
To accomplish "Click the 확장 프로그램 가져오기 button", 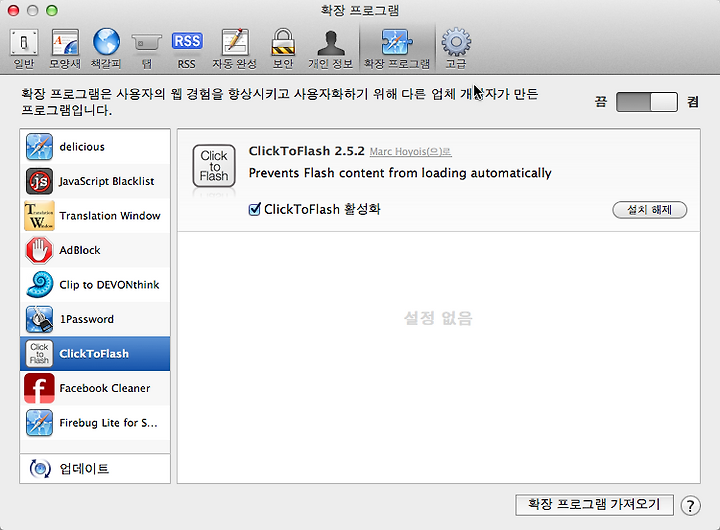I will [x=594, y=505].
